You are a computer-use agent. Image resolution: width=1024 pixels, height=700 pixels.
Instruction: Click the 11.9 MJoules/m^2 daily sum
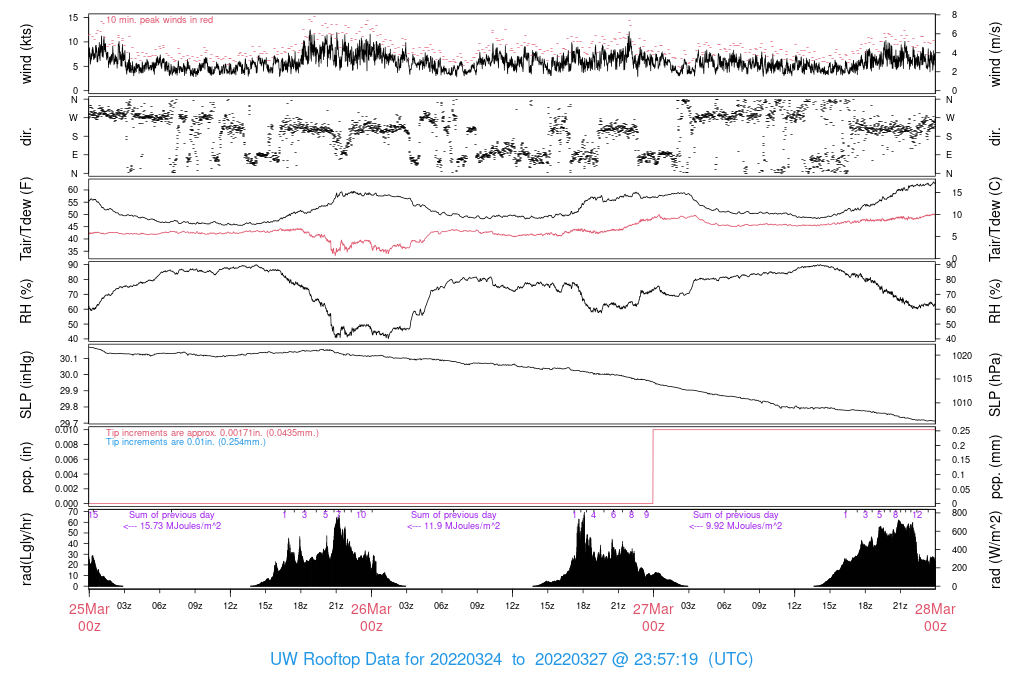click(x=454, y=526)
